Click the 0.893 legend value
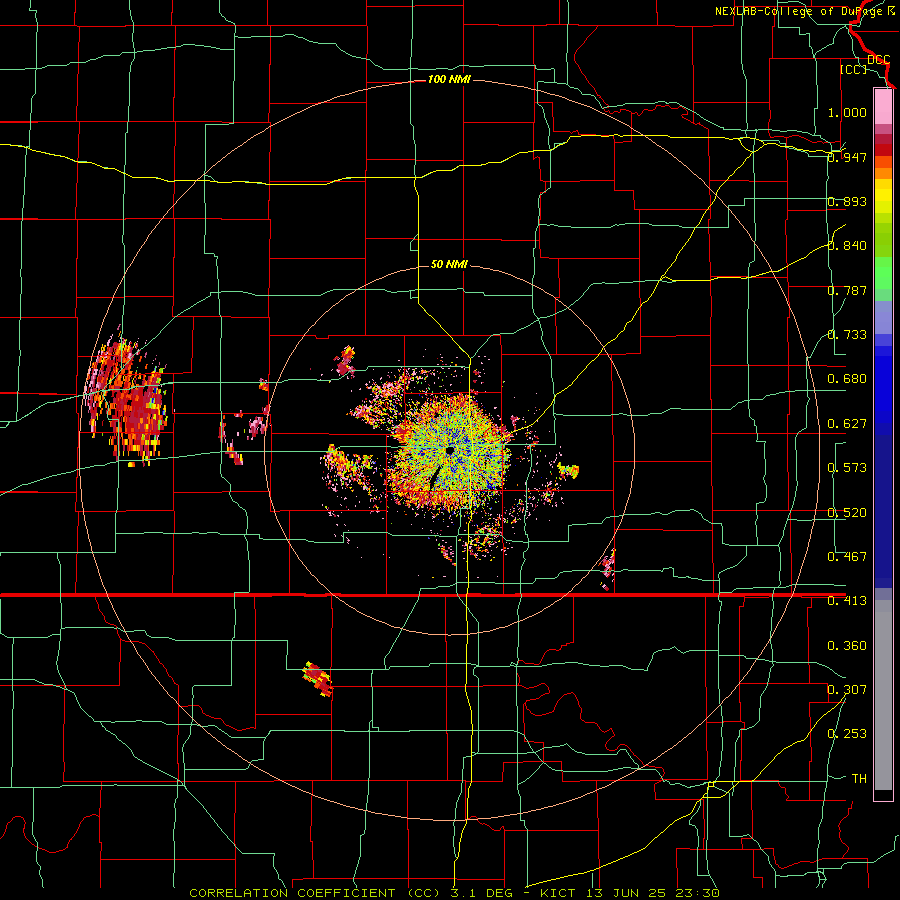Viewport: 900px width, 900px height. click(847, 201)
